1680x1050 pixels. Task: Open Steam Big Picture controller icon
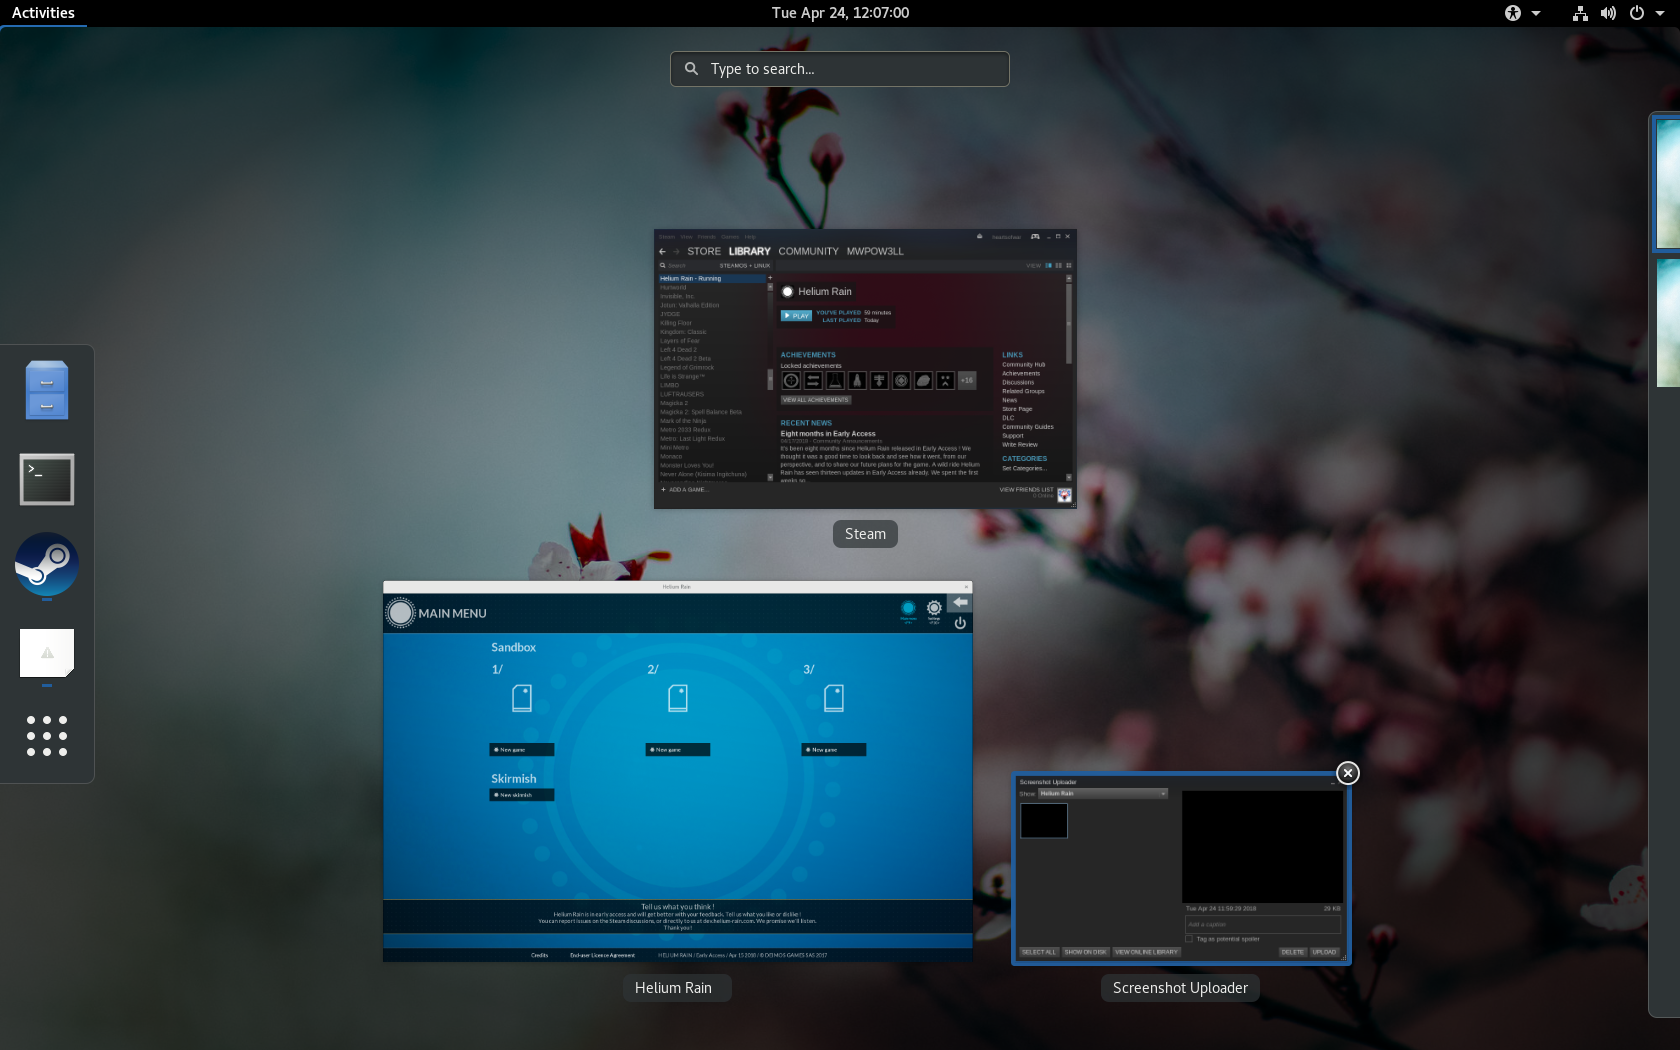pos(1035,237)
